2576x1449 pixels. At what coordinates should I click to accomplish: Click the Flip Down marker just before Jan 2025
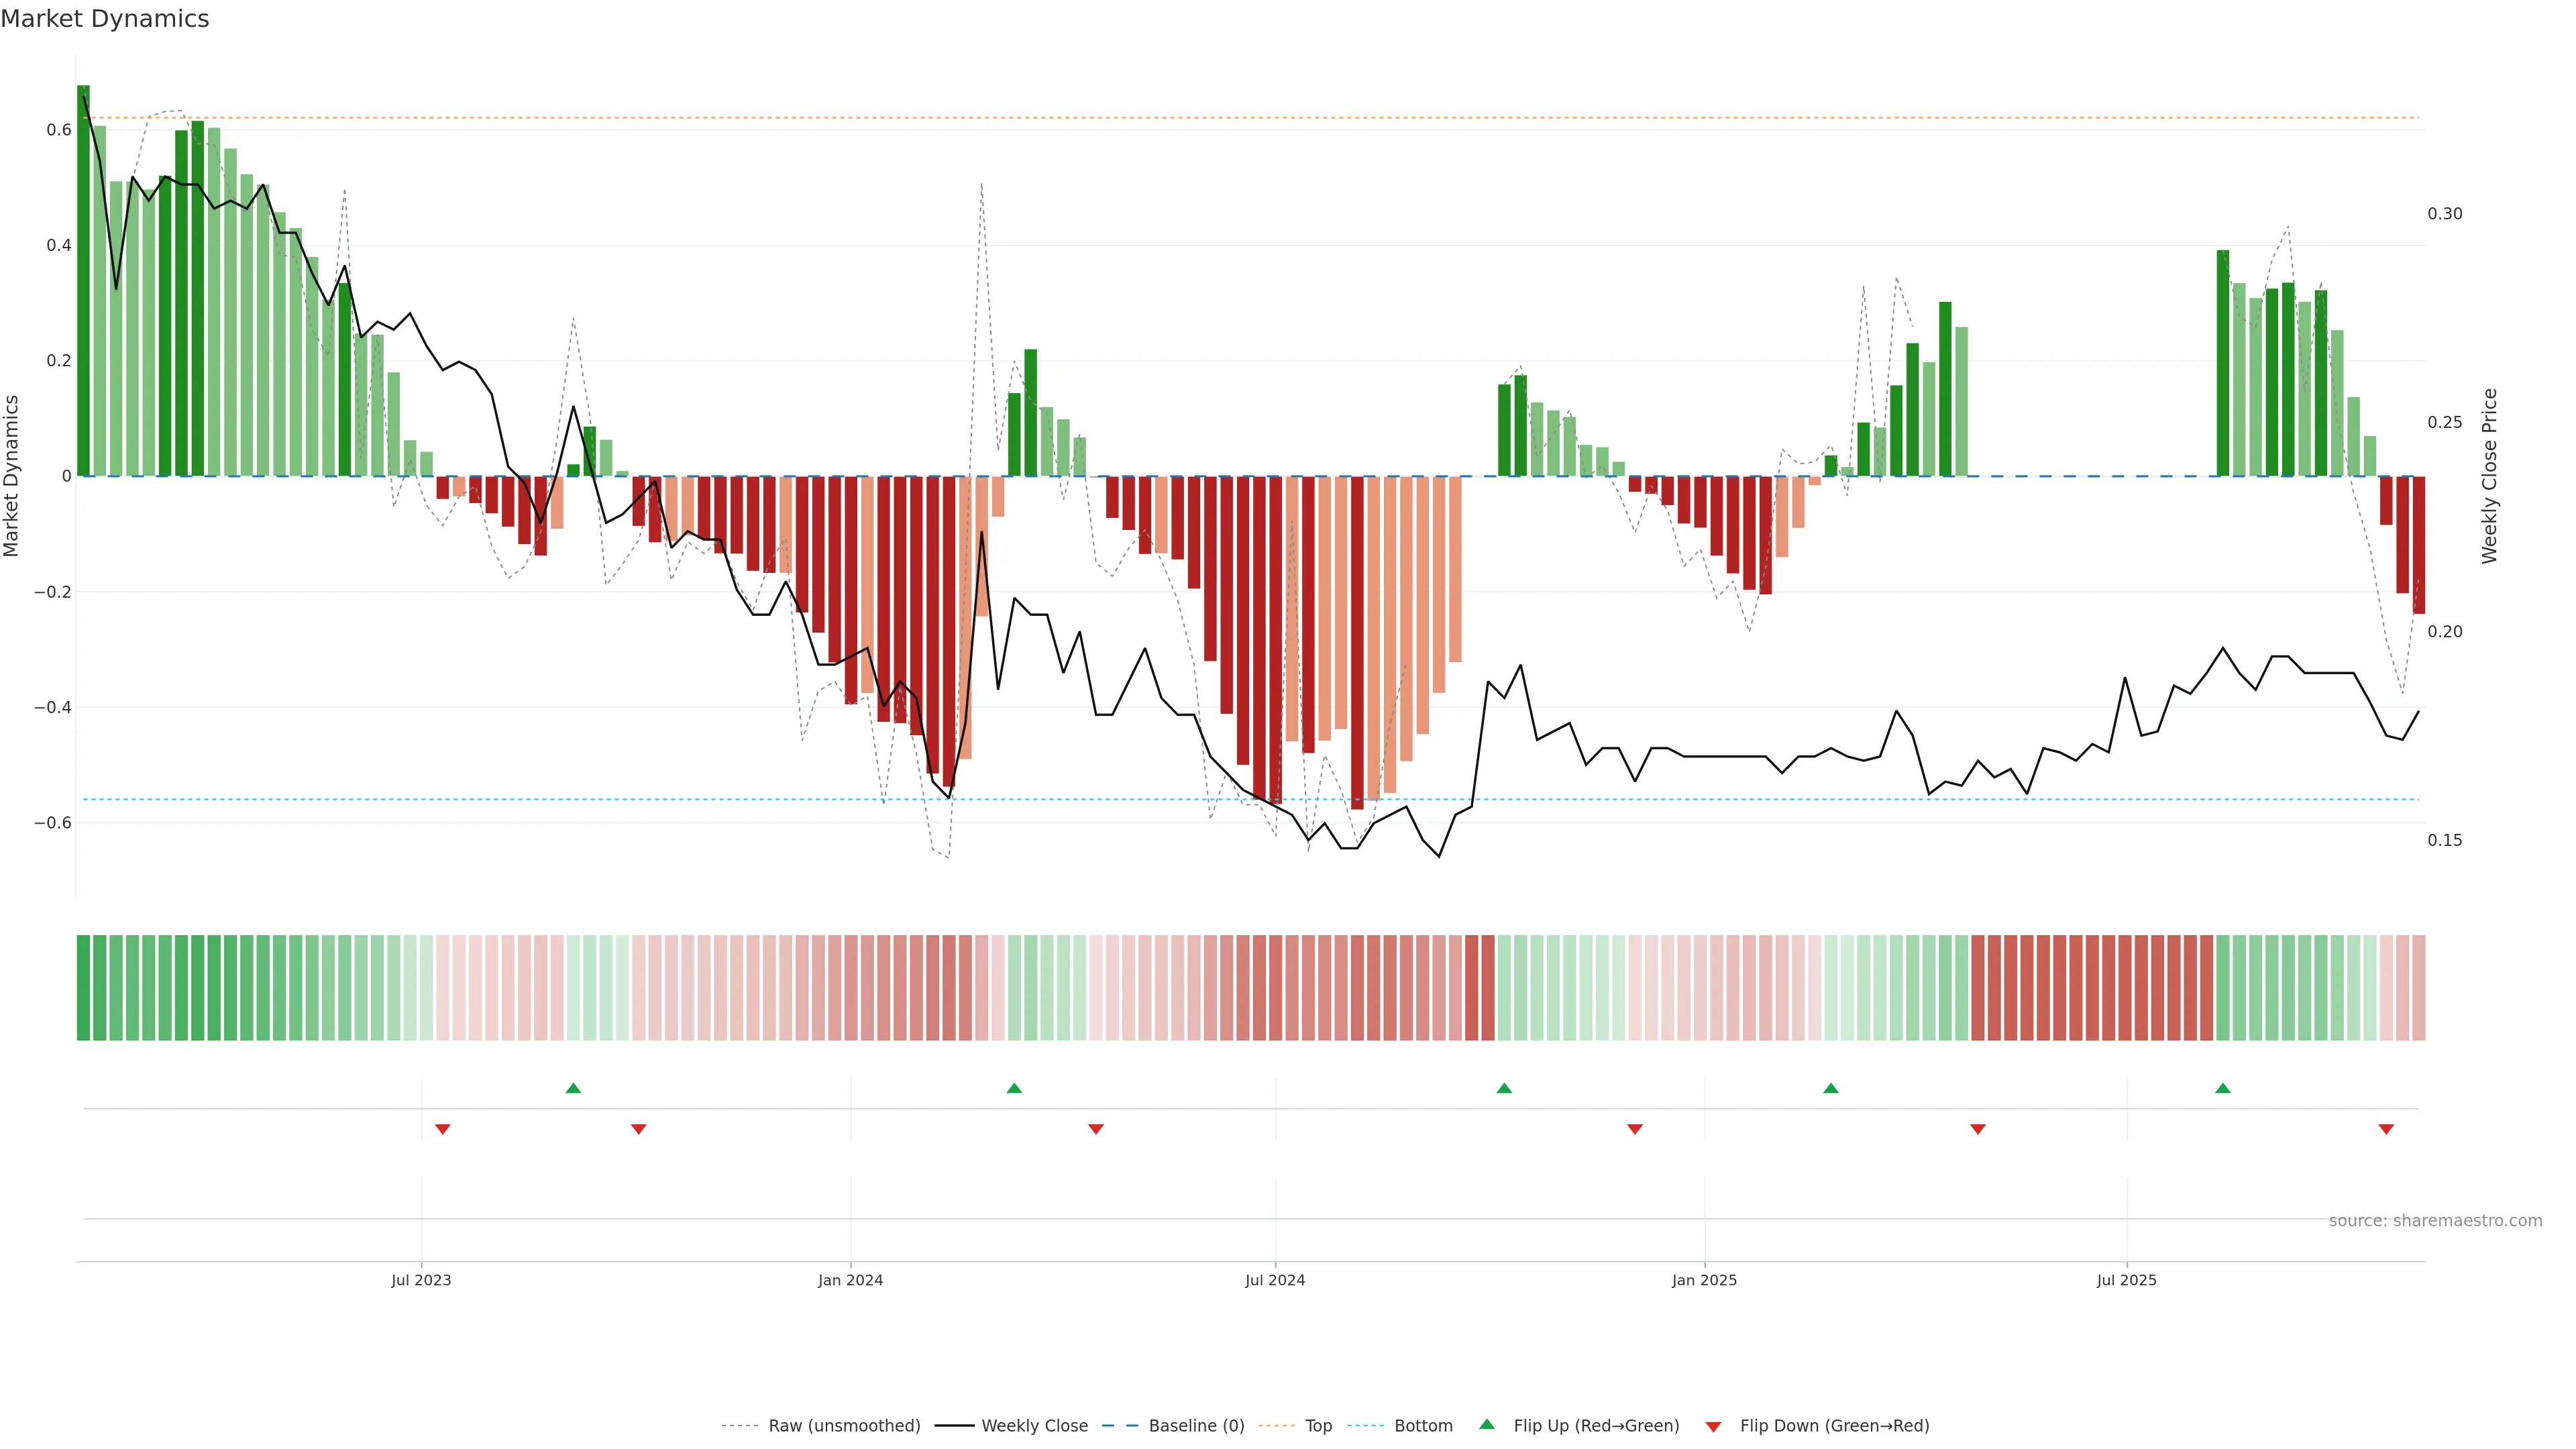point(1635,1129)
